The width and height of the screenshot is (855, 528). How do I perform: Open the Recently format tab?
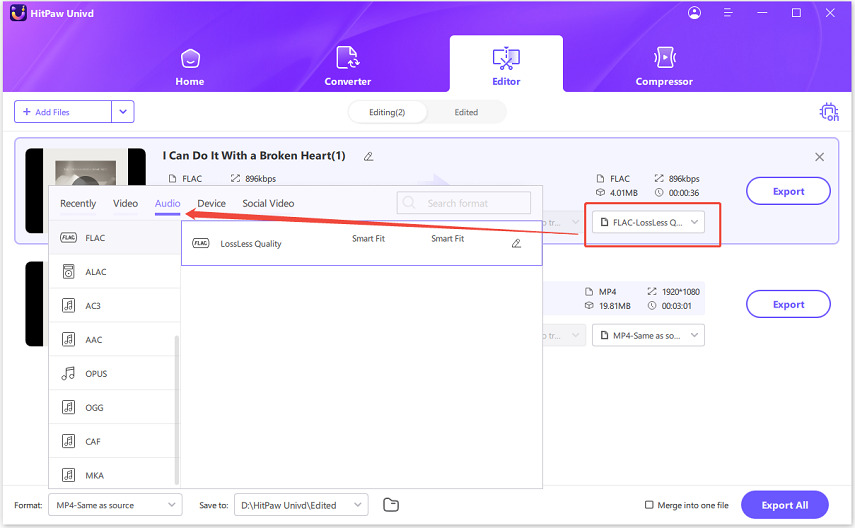pyautogui.click(x=78, y=203)
